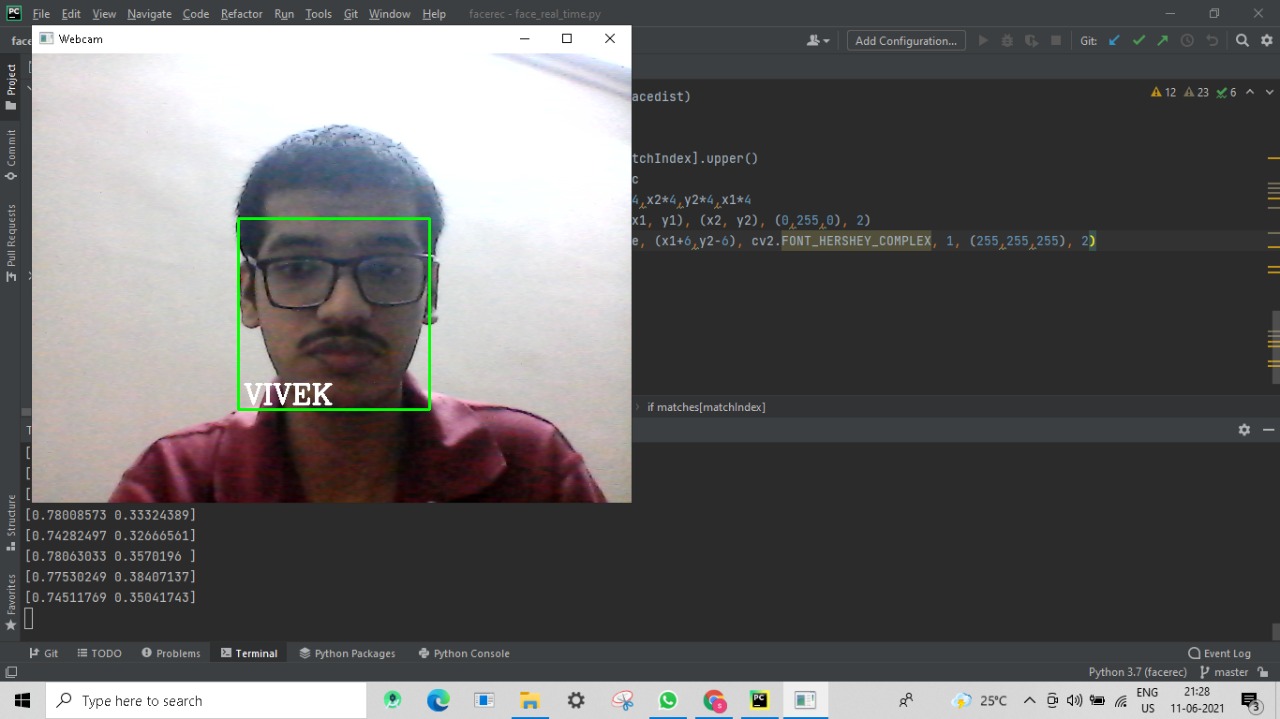Open the Event Log
The height and width of the screenshot is (719, 1280).
(1219, 653)
